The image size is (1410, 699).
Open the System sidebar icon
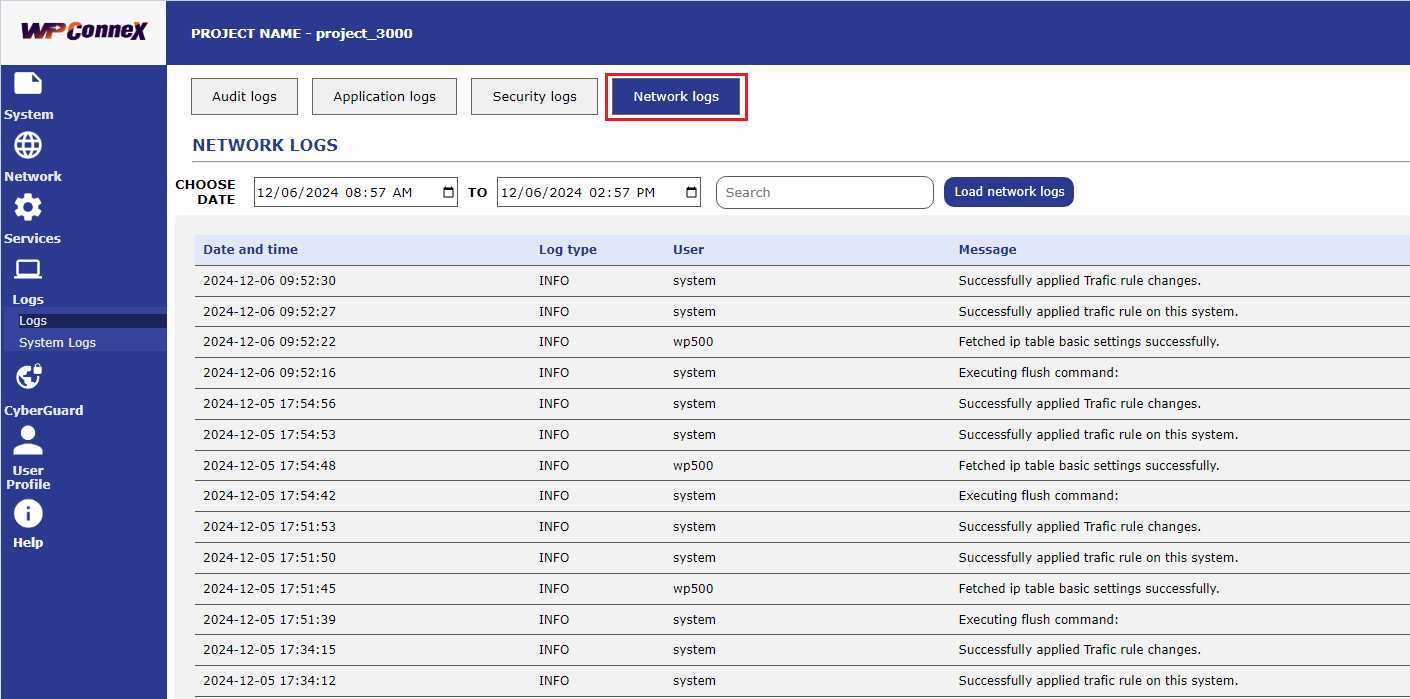click(x=28, y=84)
